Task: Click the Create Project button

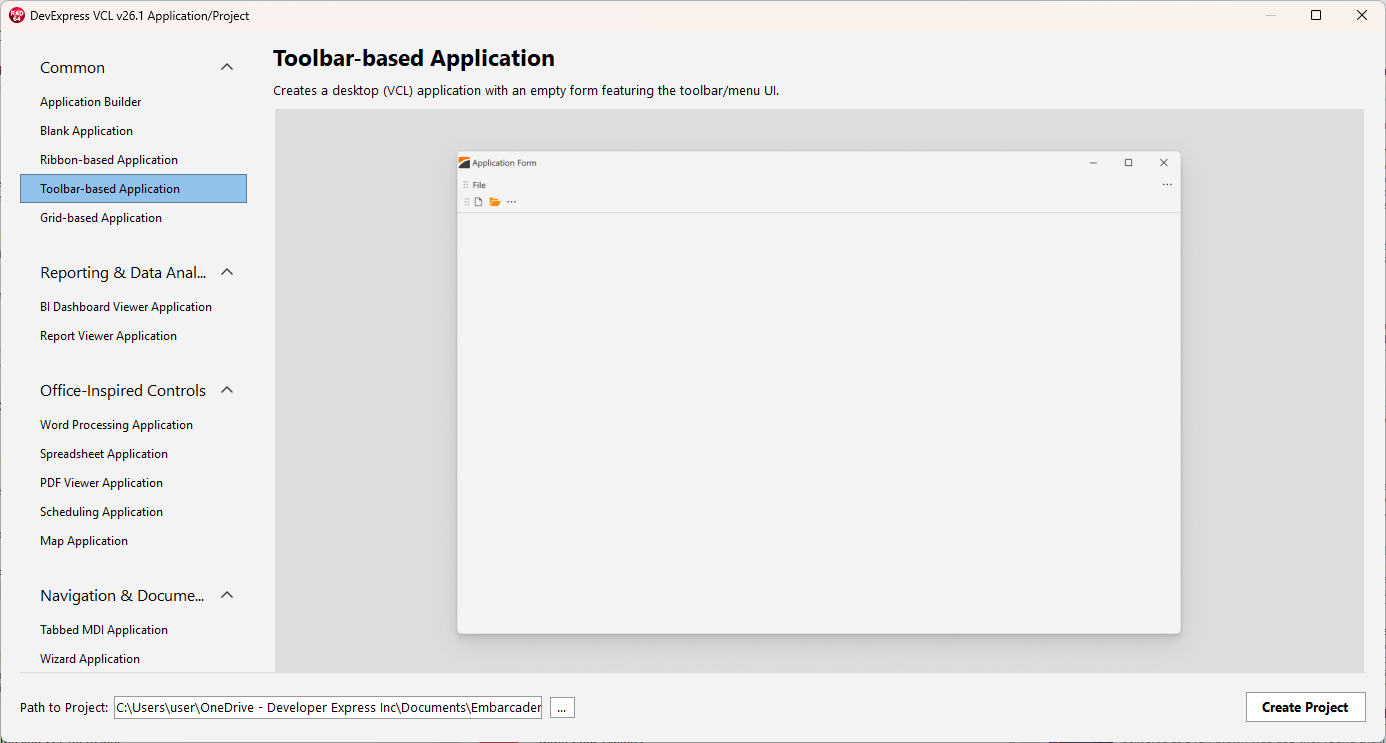Action: point(1305,707)
